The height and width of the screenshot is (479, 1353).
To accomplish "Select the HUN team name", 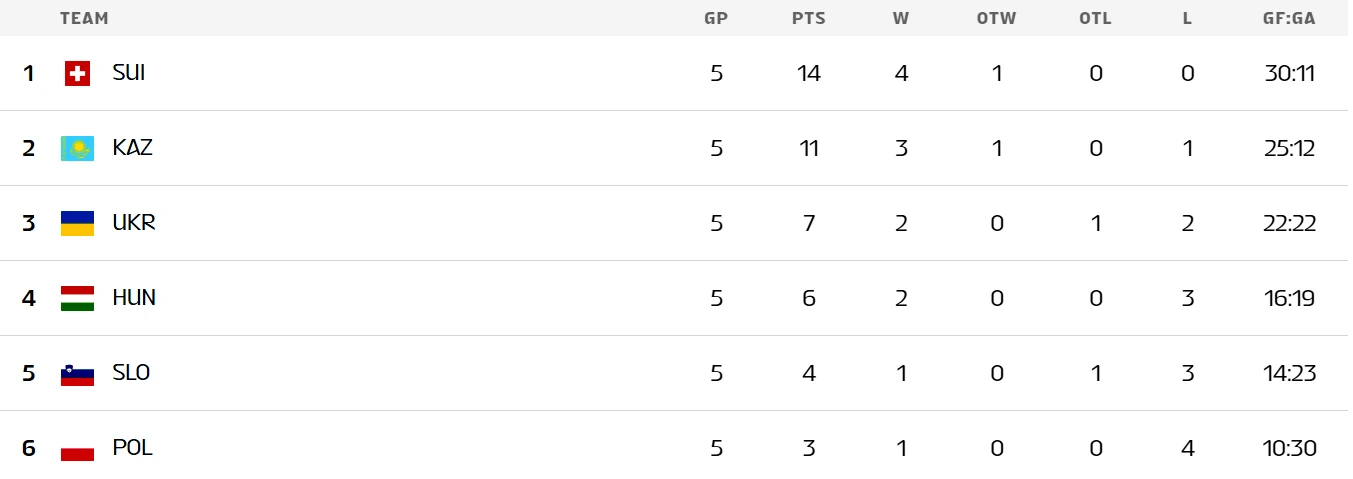I will [x=134, y=297].
